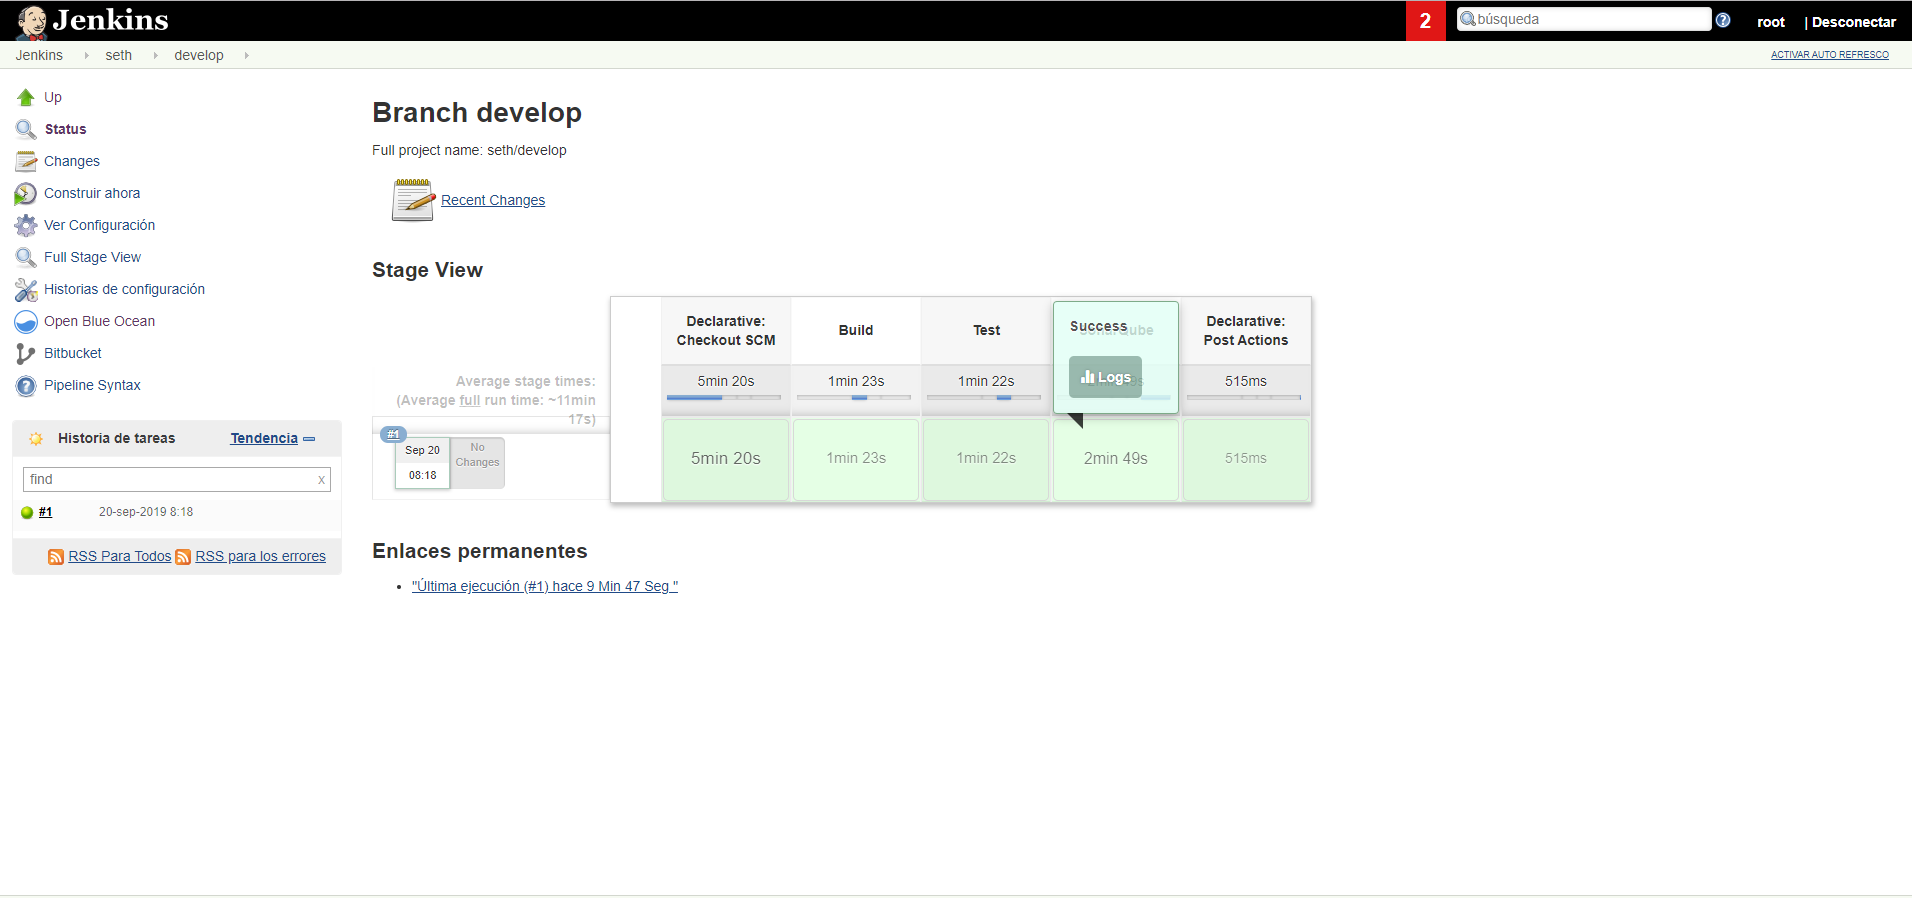
Task: Open the Changes sidebar item
Action: pos(72,161)
